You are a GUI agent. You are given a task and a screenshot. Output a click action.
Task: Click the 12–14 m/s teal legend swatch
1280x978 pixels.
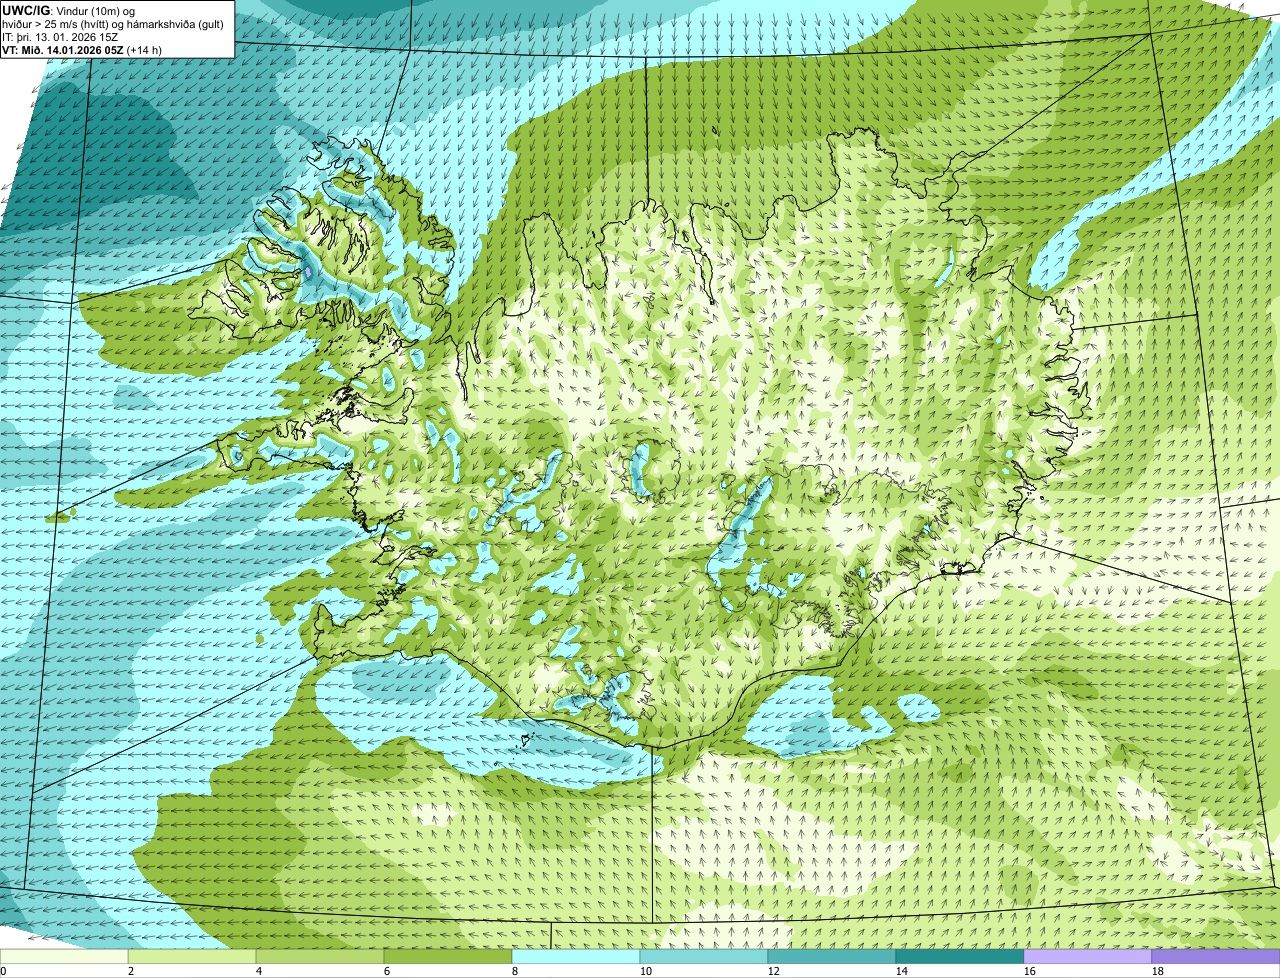click(x=832, y=956)
